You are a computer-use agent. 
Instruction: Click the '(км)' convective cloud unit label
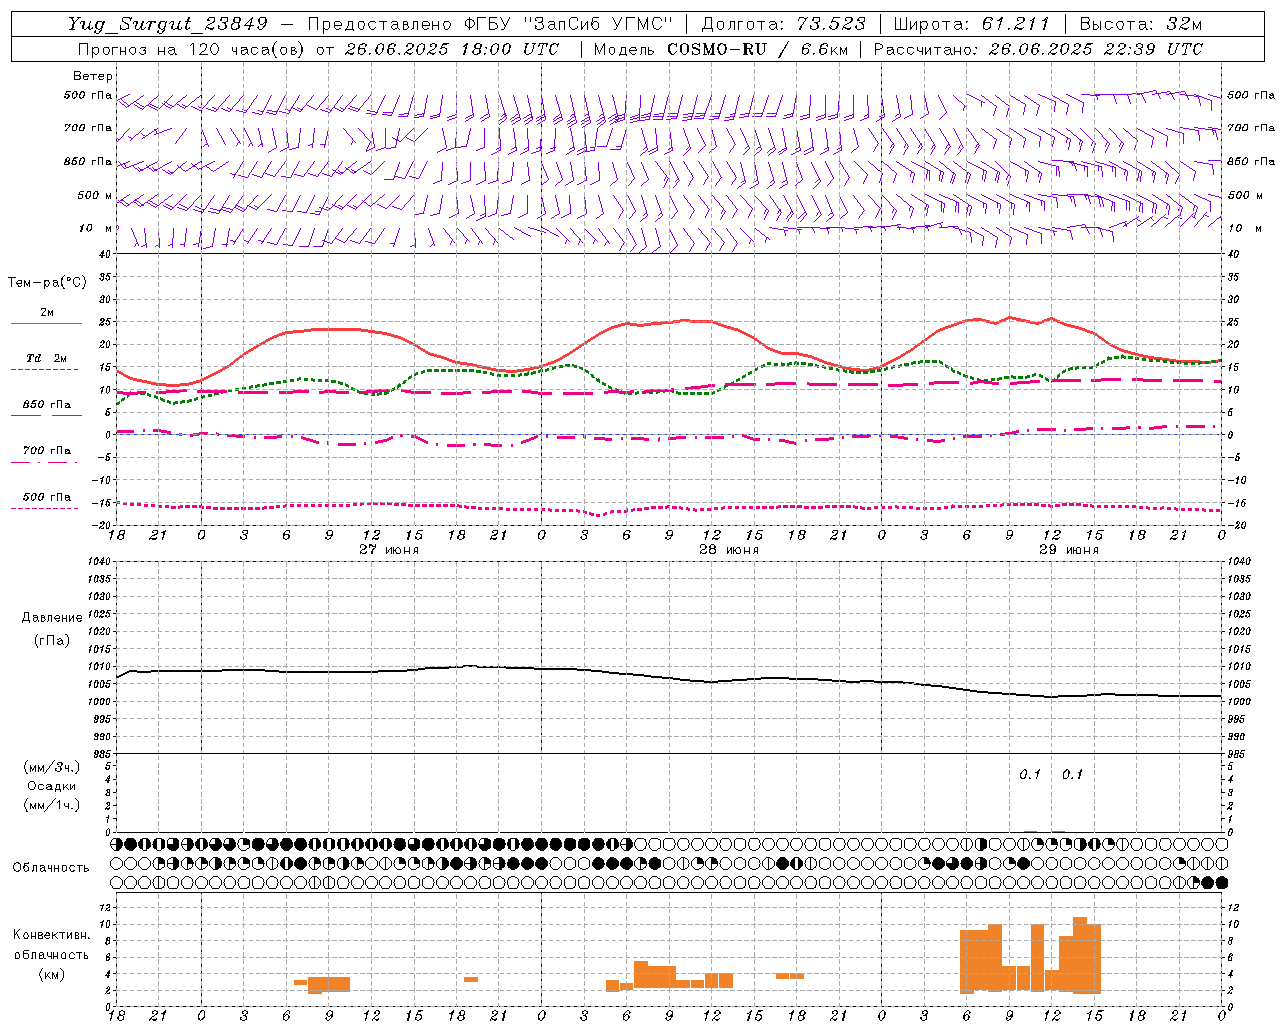[52, 974]
